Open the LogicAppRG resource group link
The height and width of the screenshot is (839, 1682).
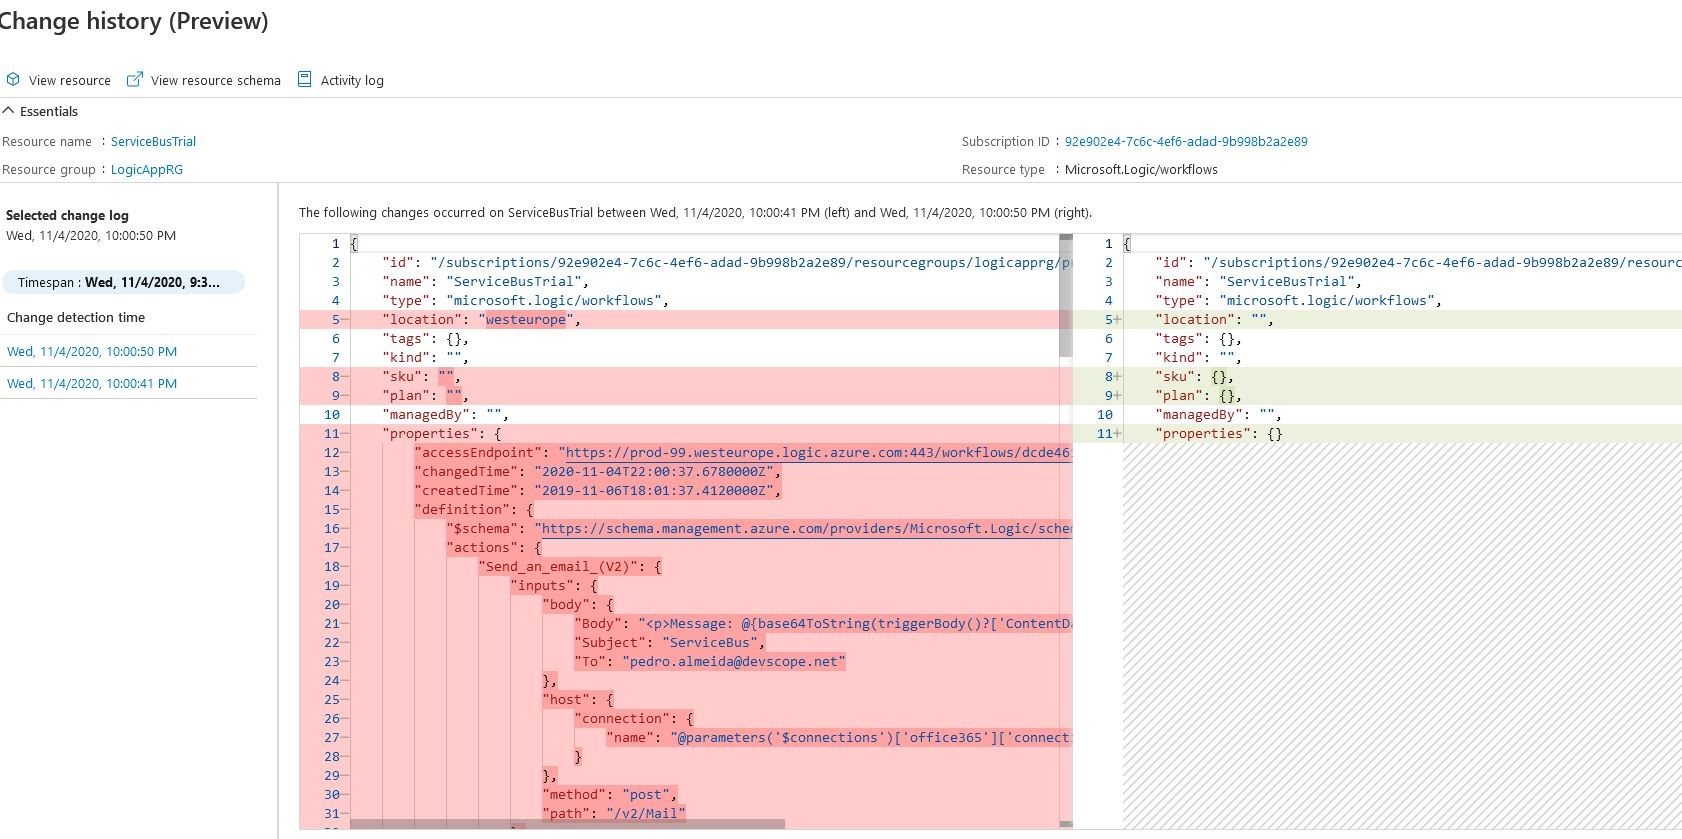(146, 170)
